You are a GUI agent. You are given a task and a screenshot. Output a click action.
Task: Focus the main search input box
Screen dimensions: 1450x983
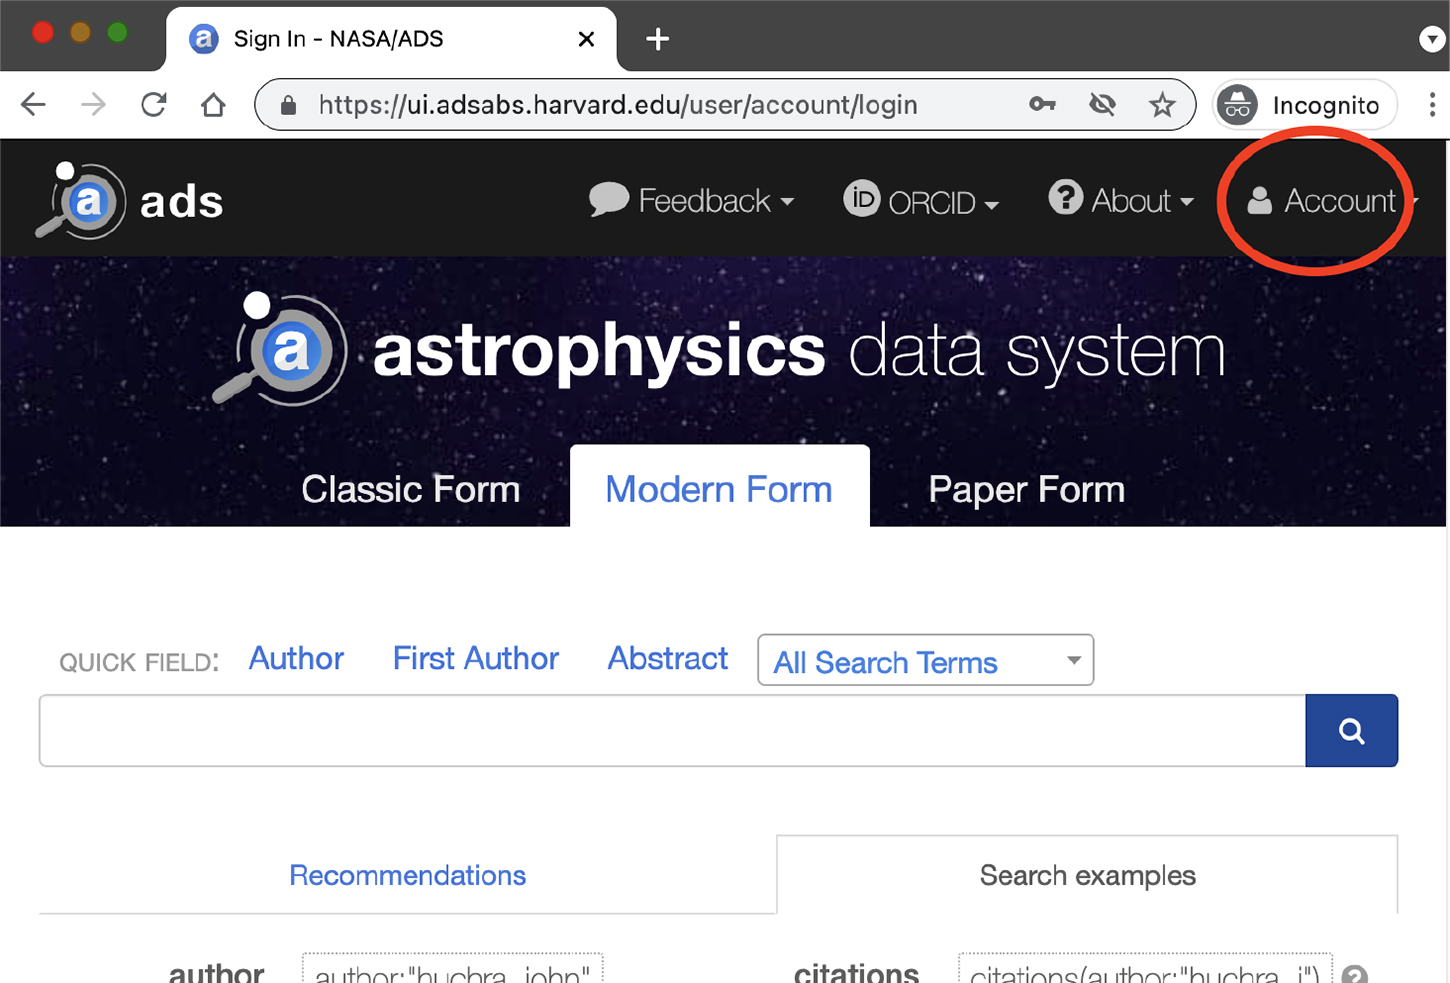coord(673,731)
